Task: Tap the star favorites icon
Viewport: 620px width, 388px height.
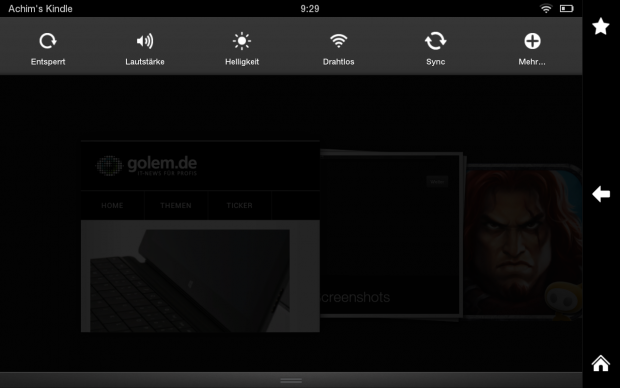Action: 601,26
